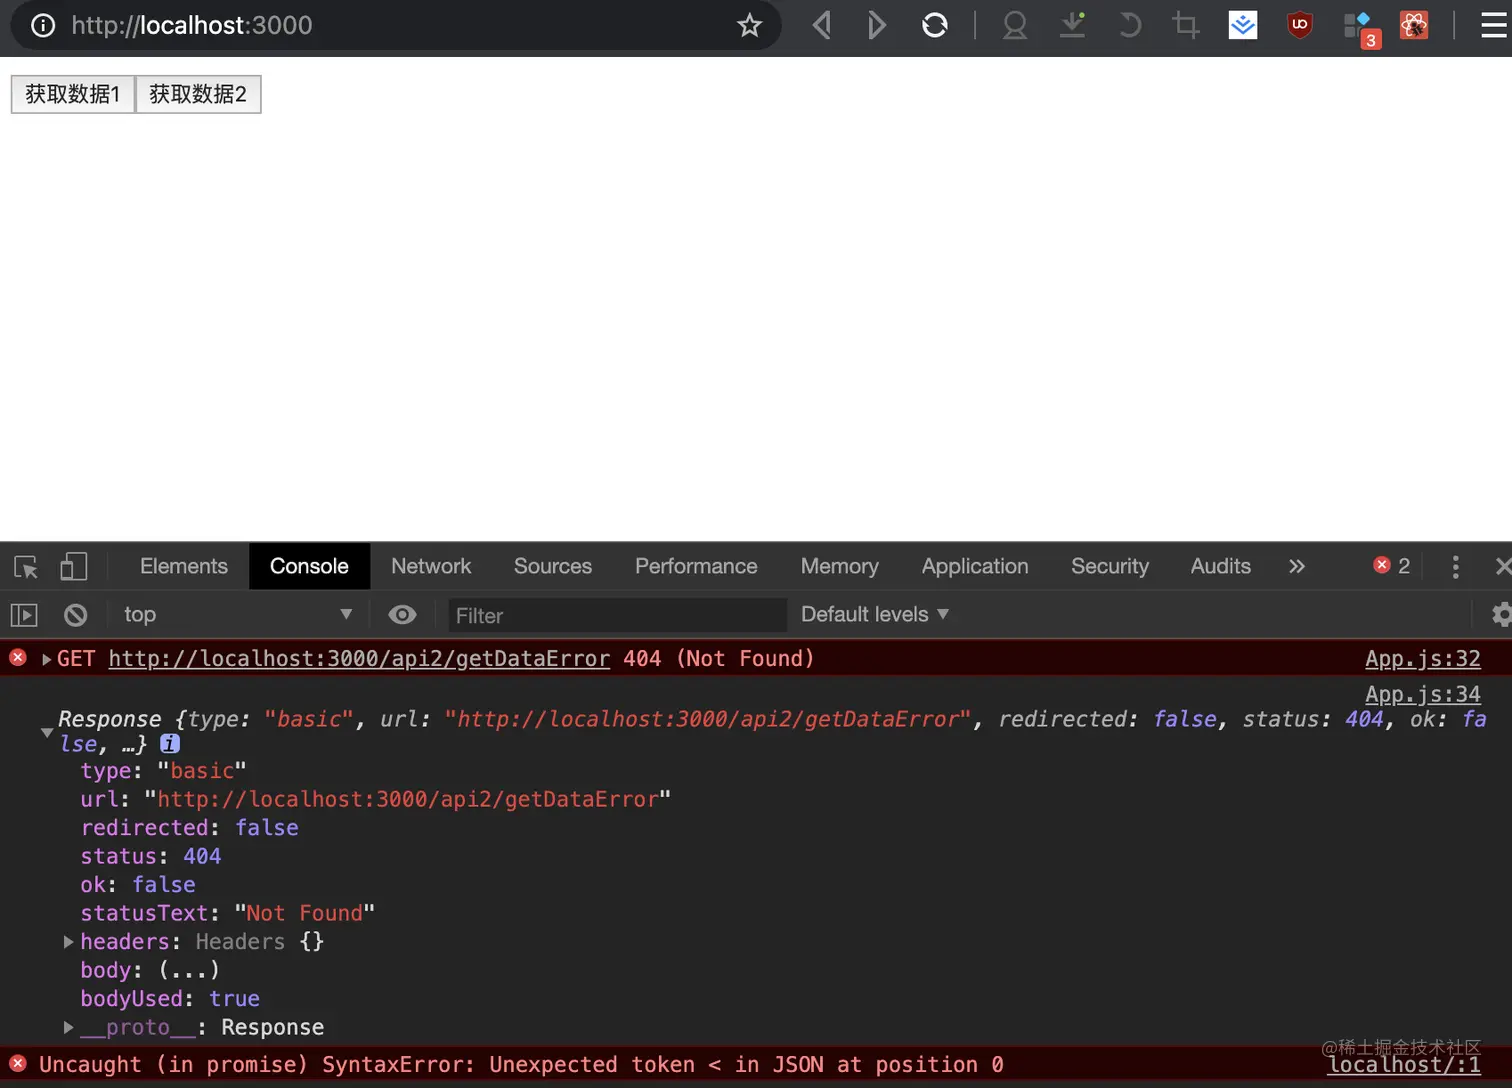
Task: Open DevTools three-dot options menu
Action: tap(1455, 567)
